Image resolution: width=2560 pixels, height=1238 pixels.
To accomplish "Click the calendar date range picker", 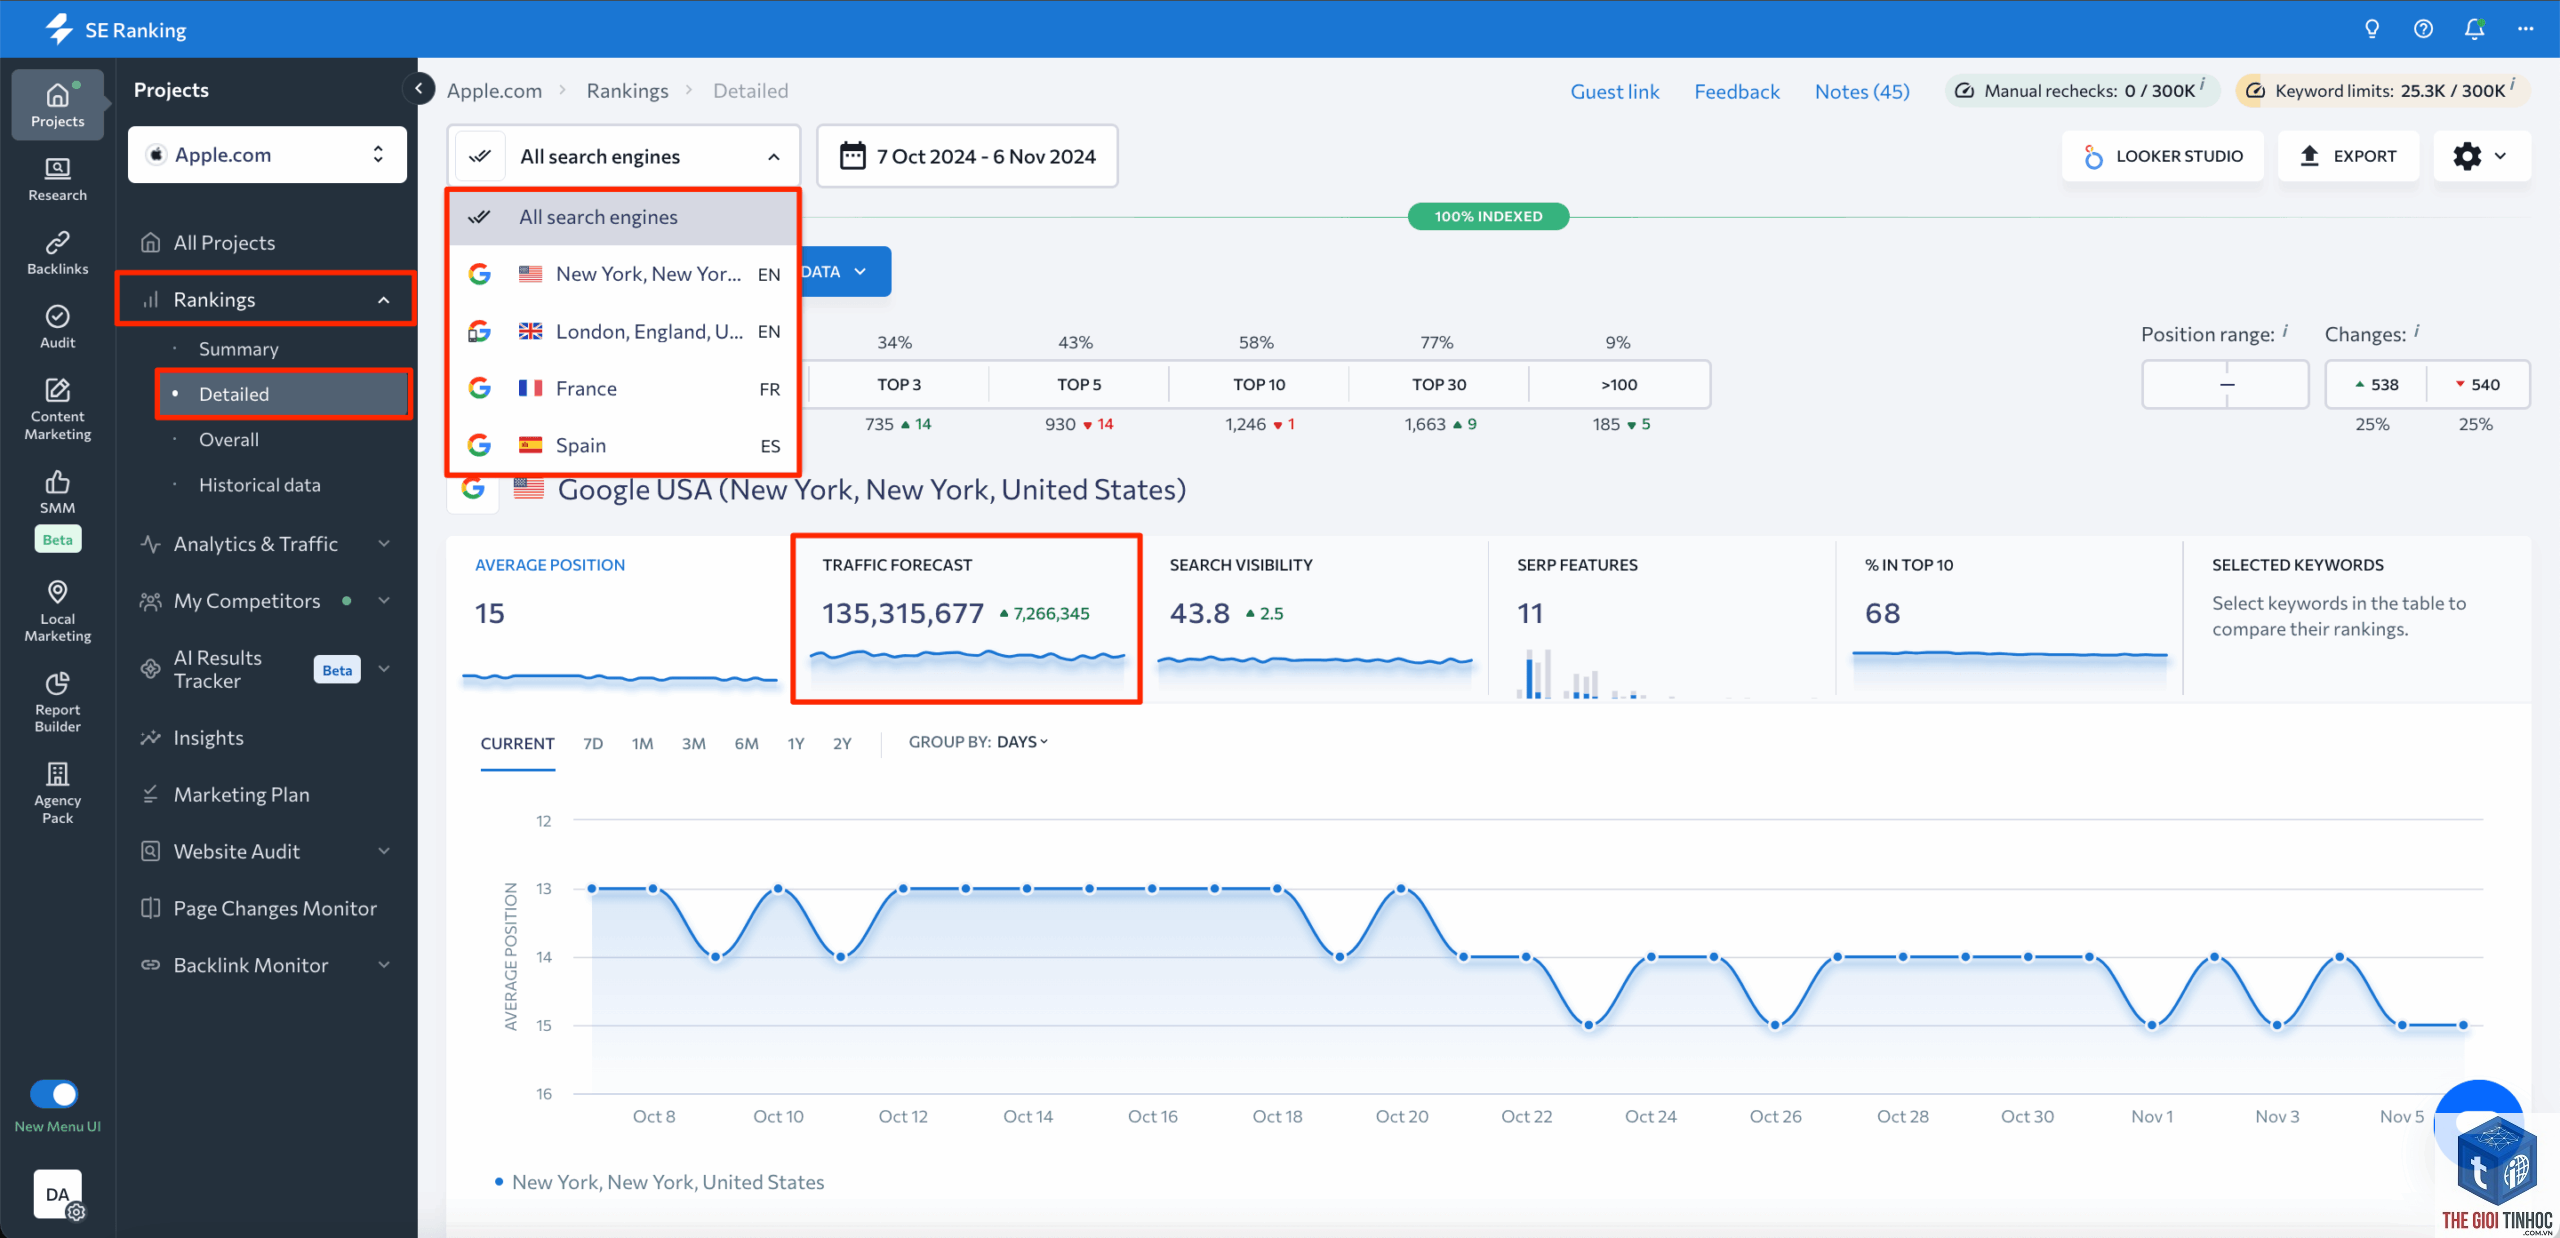I will 967,156.
